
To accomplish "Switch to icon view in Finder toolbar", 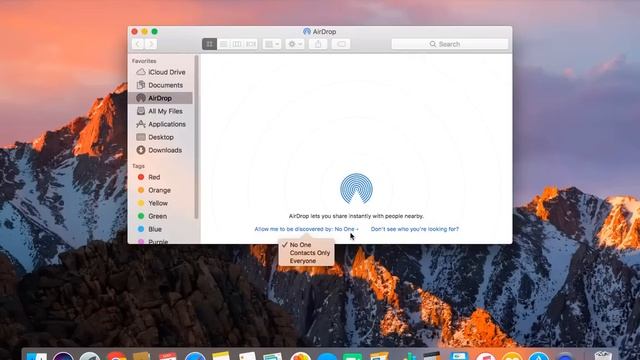I will (x=209, y=44).
